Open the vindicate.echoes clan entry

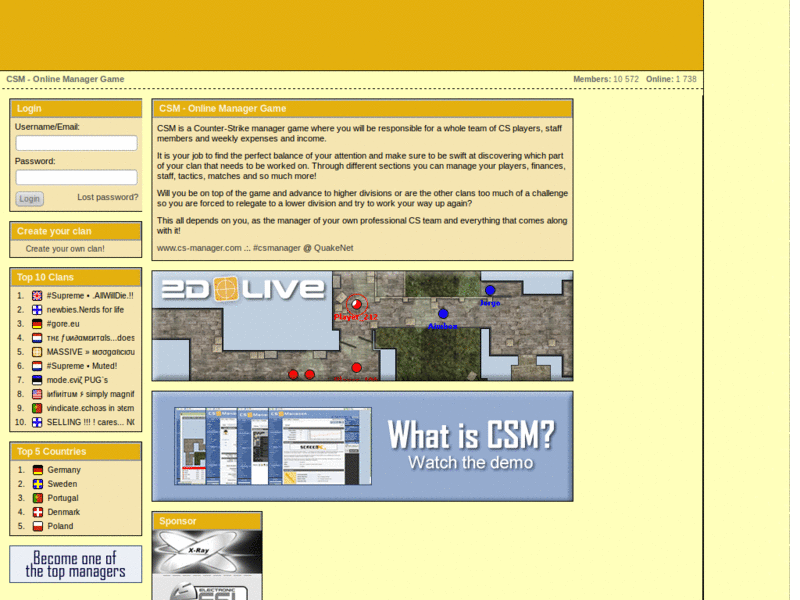[x=90, y=408]
